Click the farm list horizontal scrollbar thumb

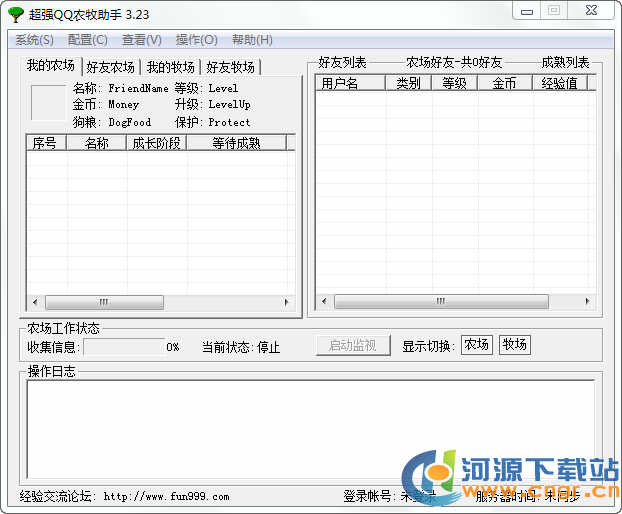(x=104, y=302)
